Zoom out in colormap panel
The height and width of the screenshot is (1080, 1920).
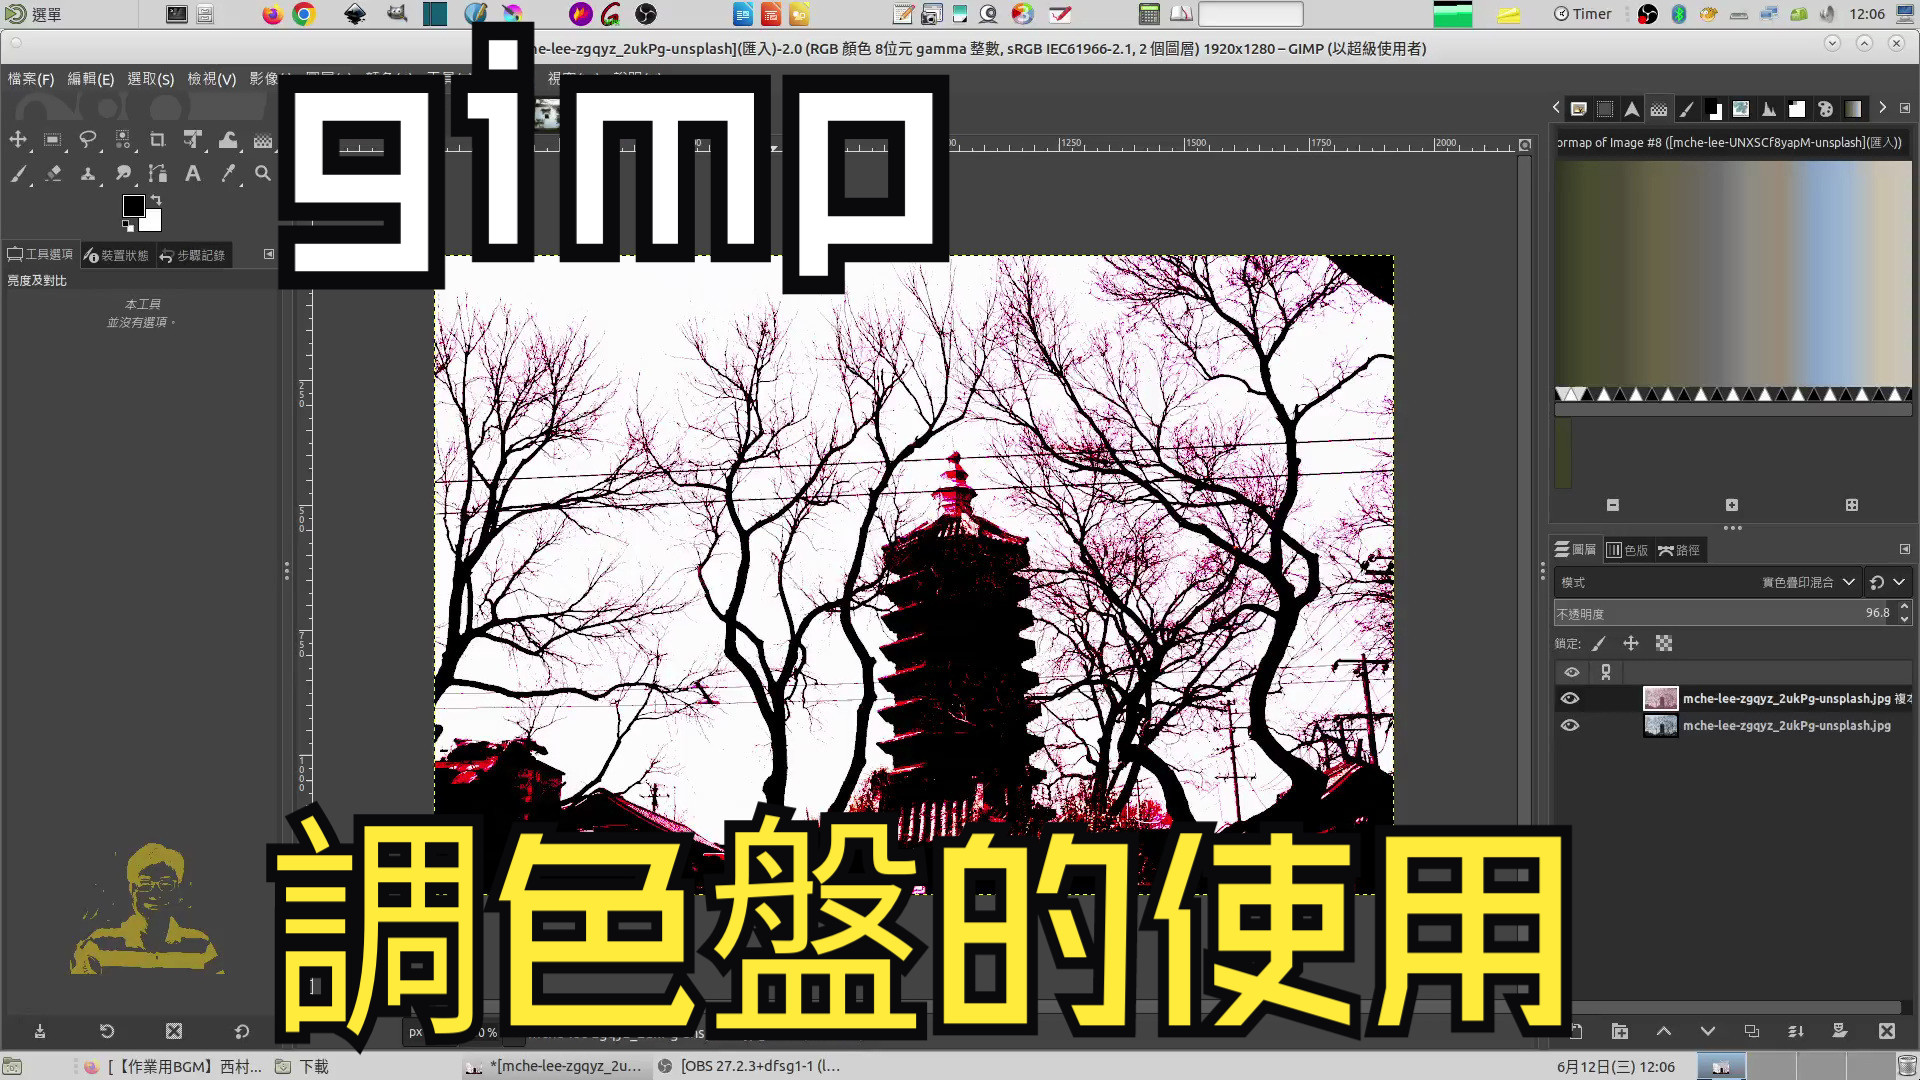1613,505
